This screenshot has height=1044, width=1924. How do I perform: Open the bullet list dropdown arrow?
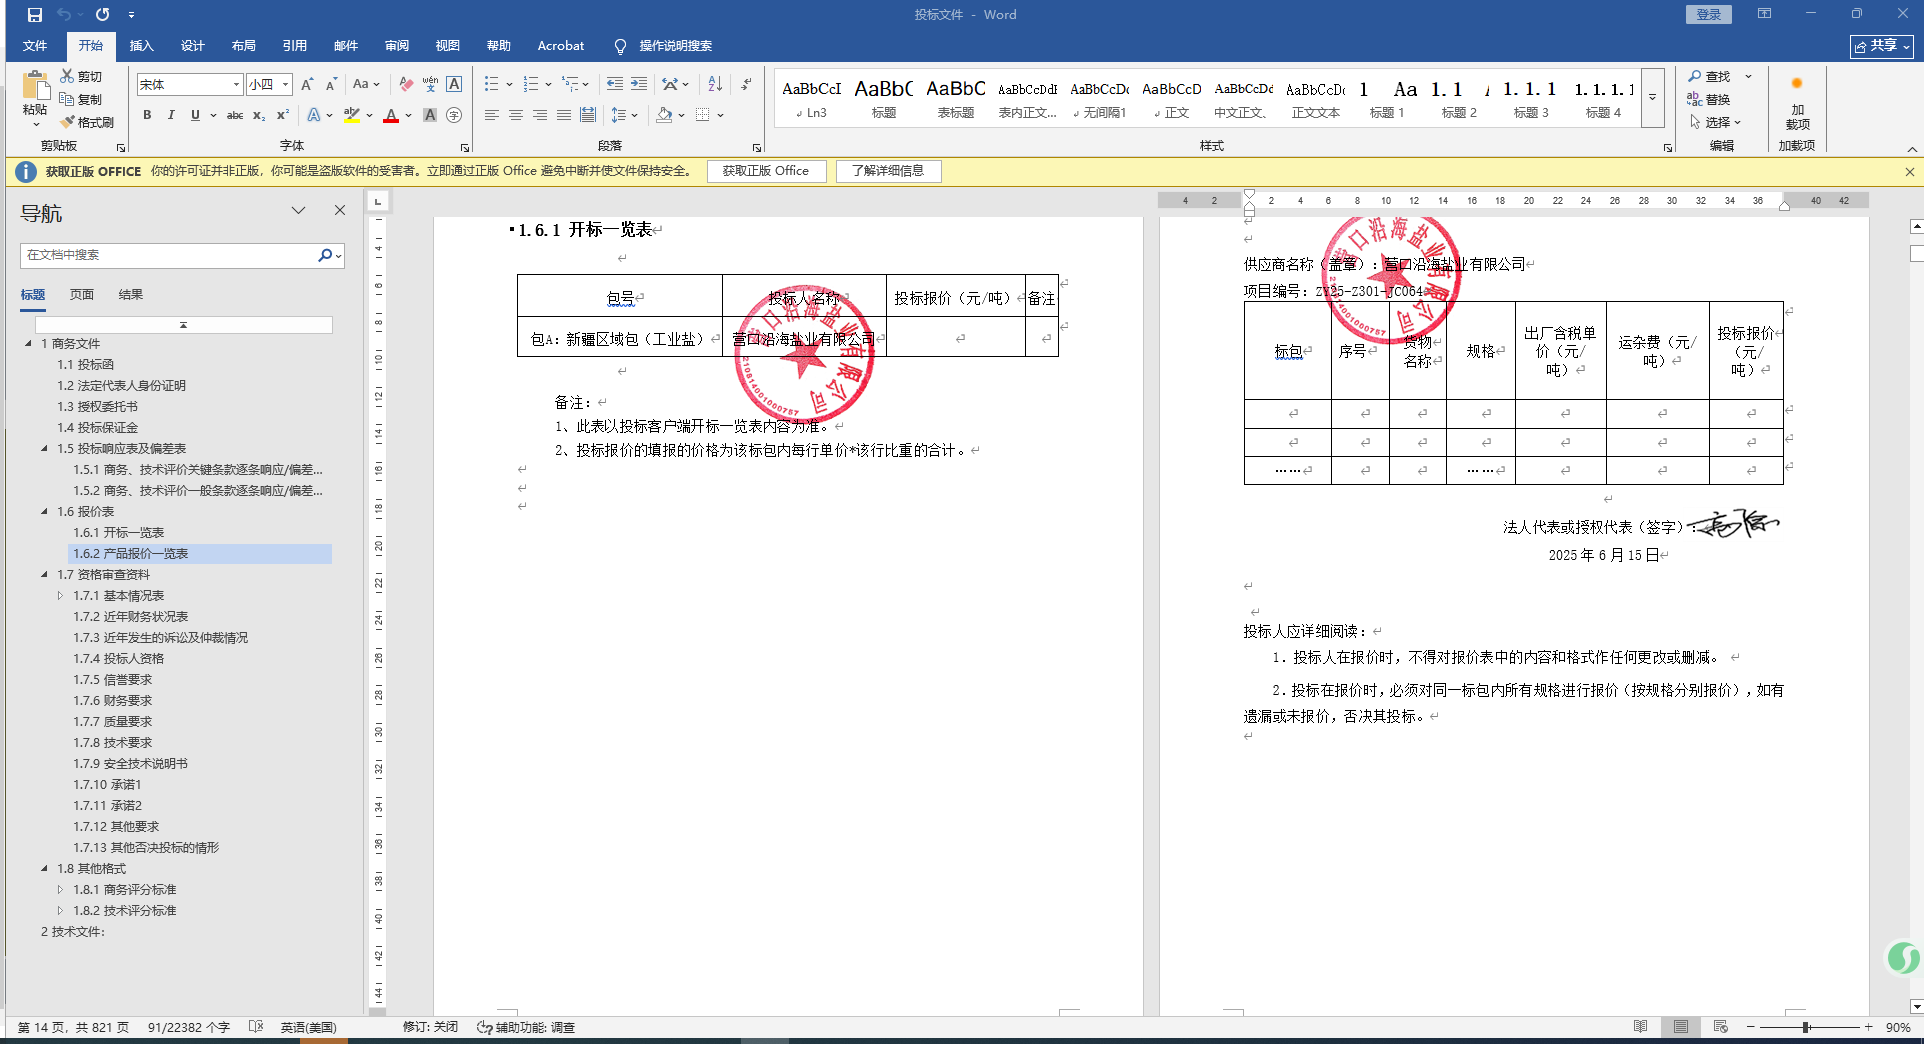(509, 84)
